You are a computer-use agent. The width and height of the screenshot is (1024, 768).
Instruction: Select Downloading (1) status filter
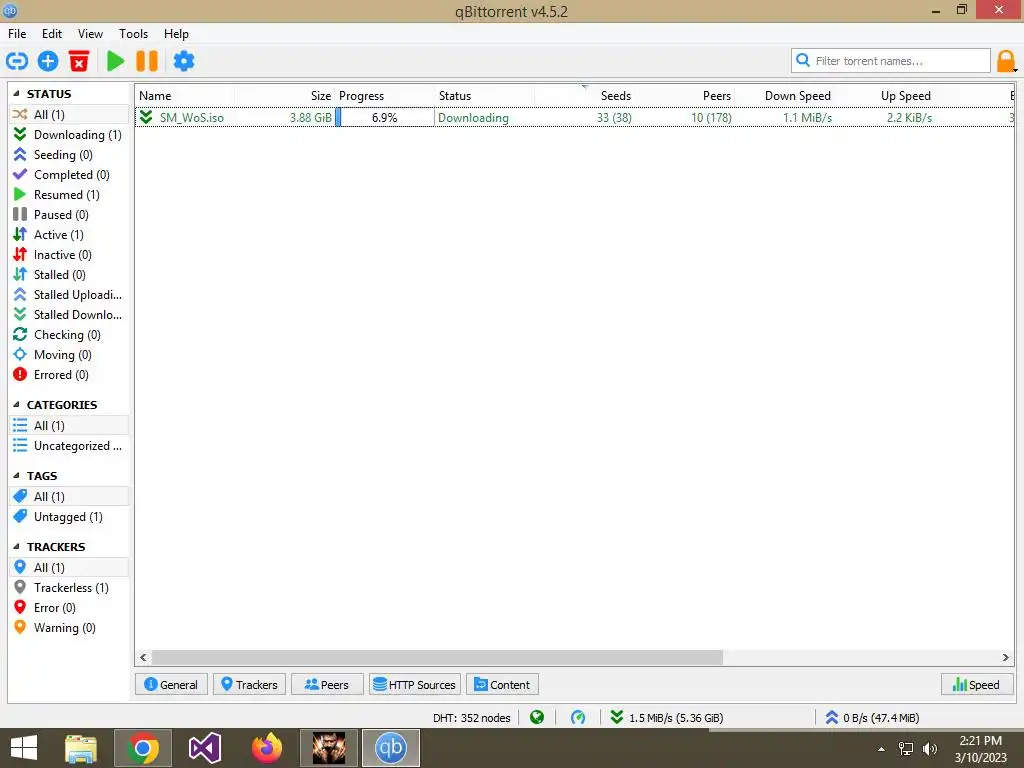coord(70,135)
